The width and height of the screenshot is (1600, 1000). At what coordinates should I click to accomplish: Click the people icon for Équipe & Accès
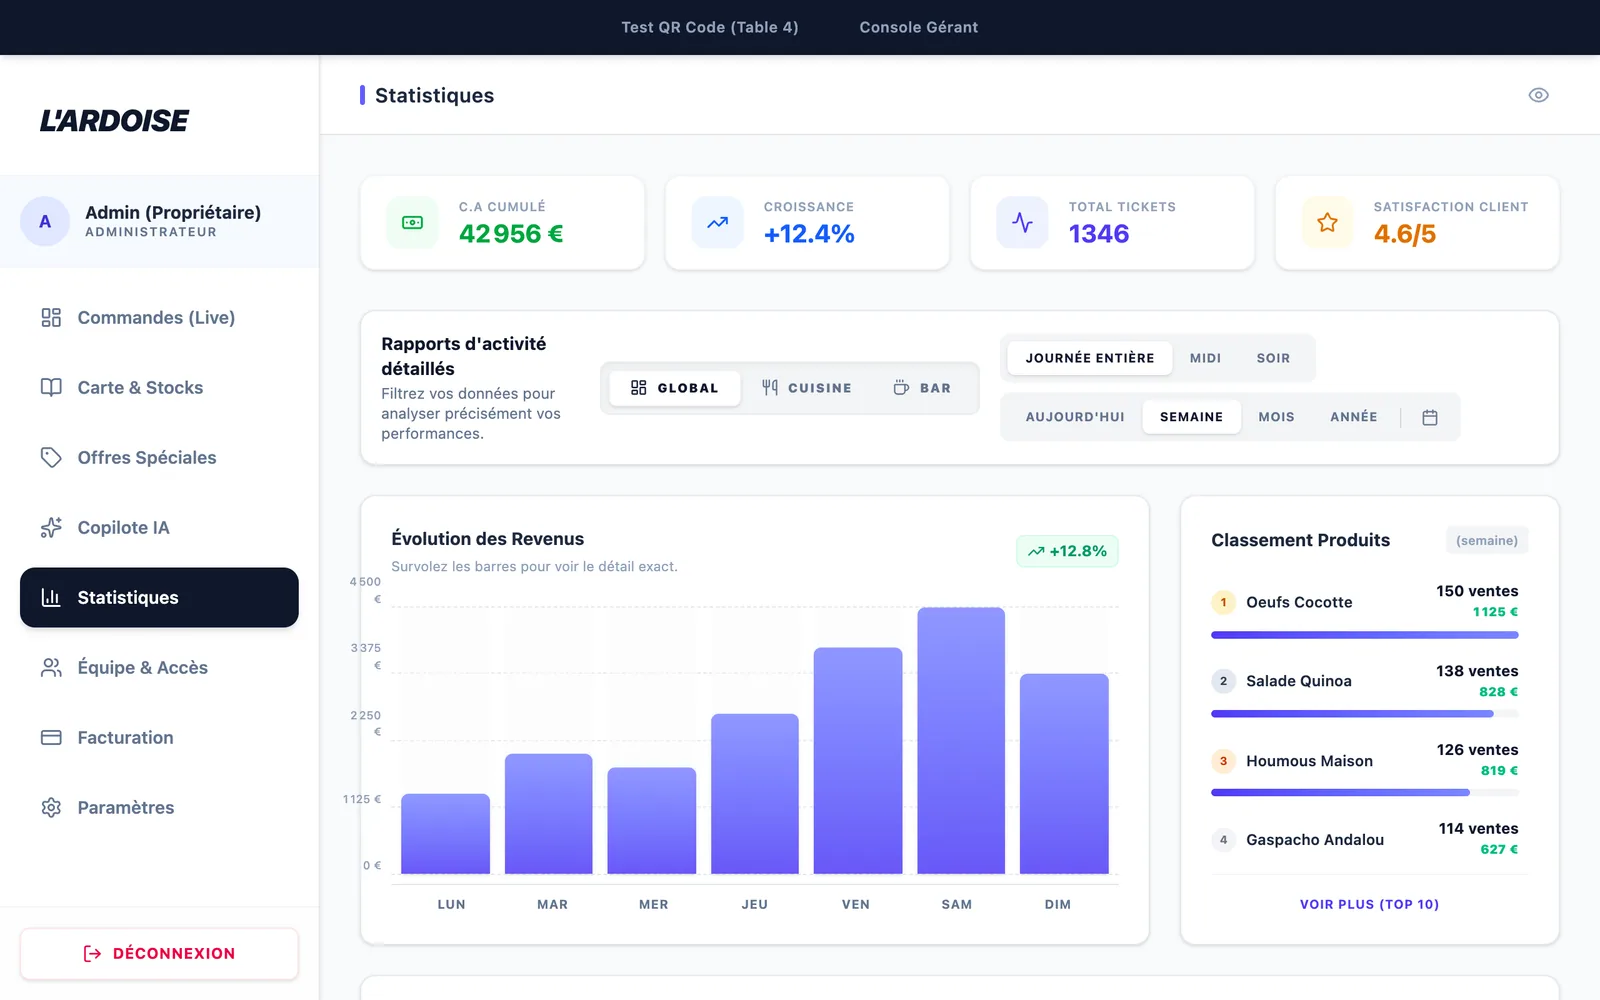51,667
